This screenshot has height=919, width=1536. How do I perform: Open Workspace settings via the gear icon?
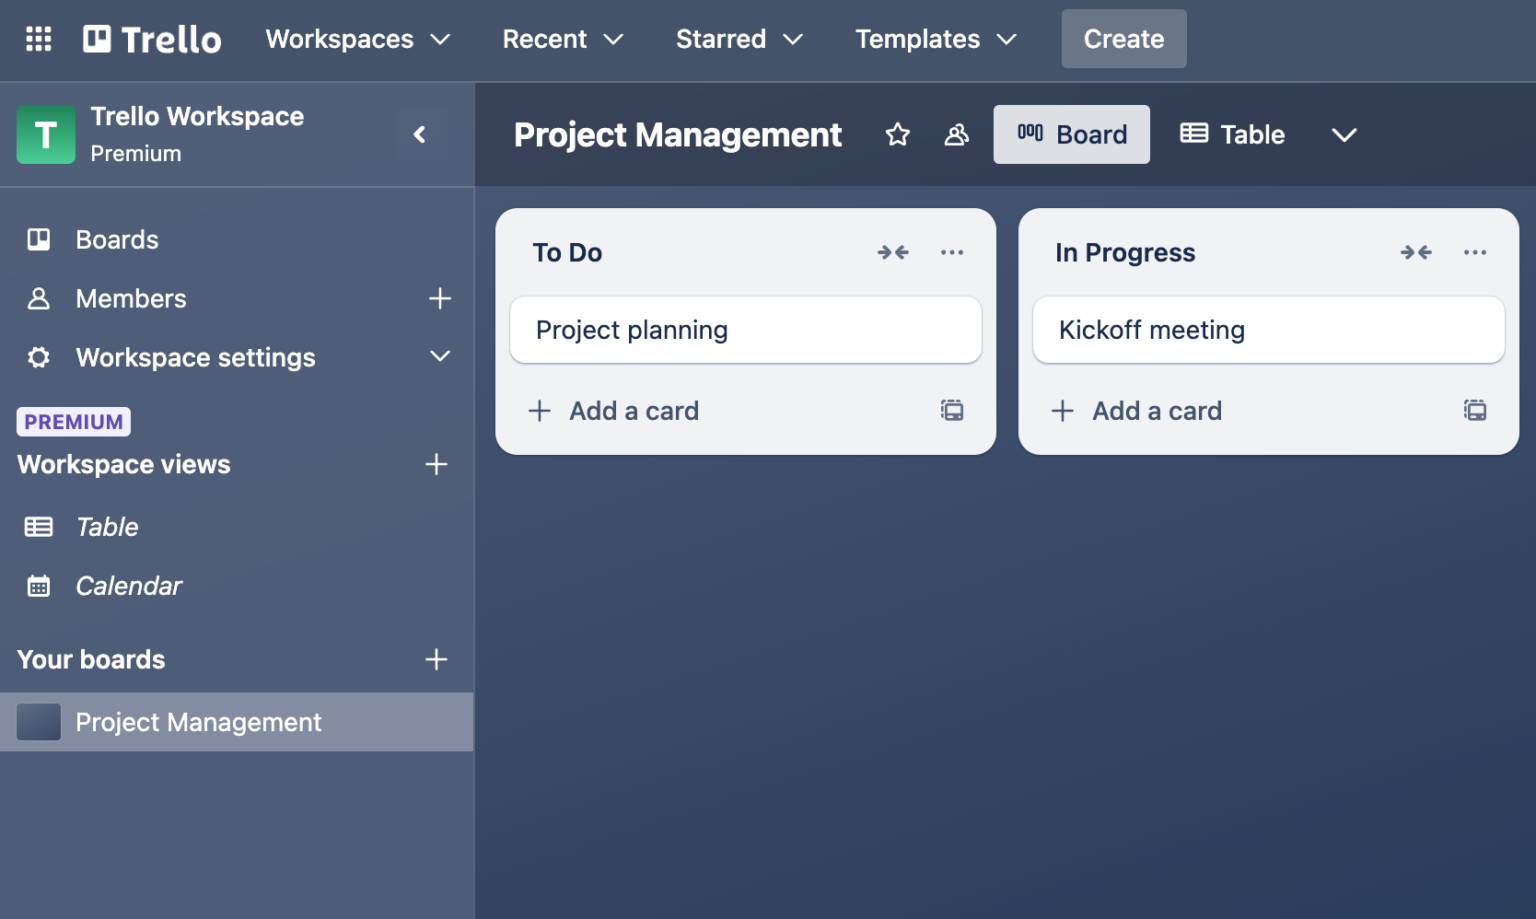coord(38,357)
